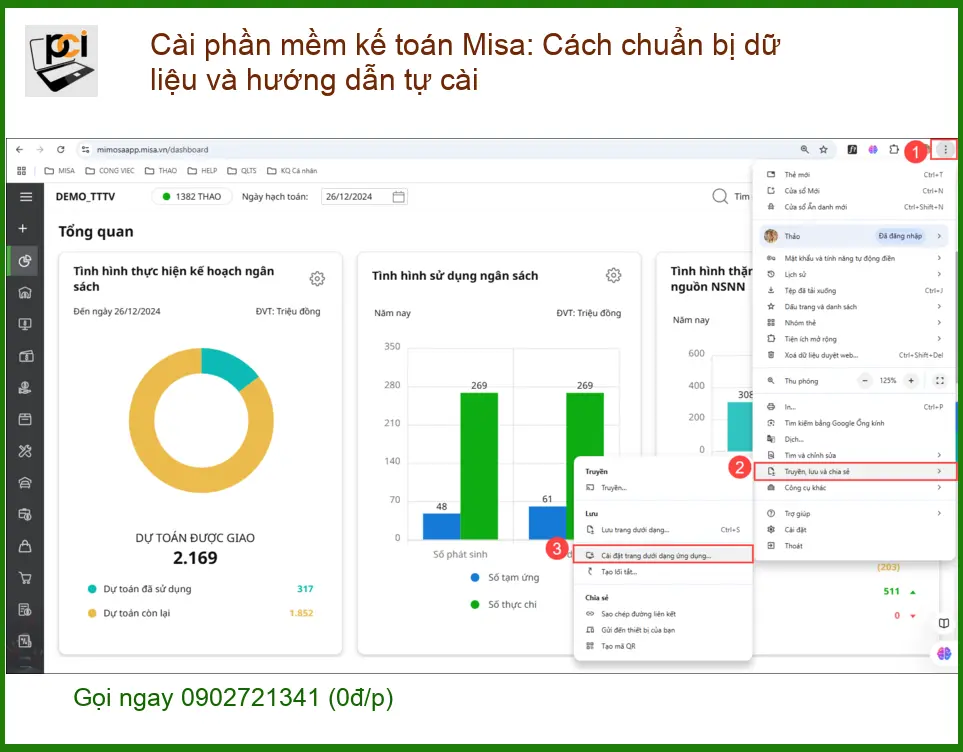Expand Dấu trang và danh sách submenu

point(939,307)
